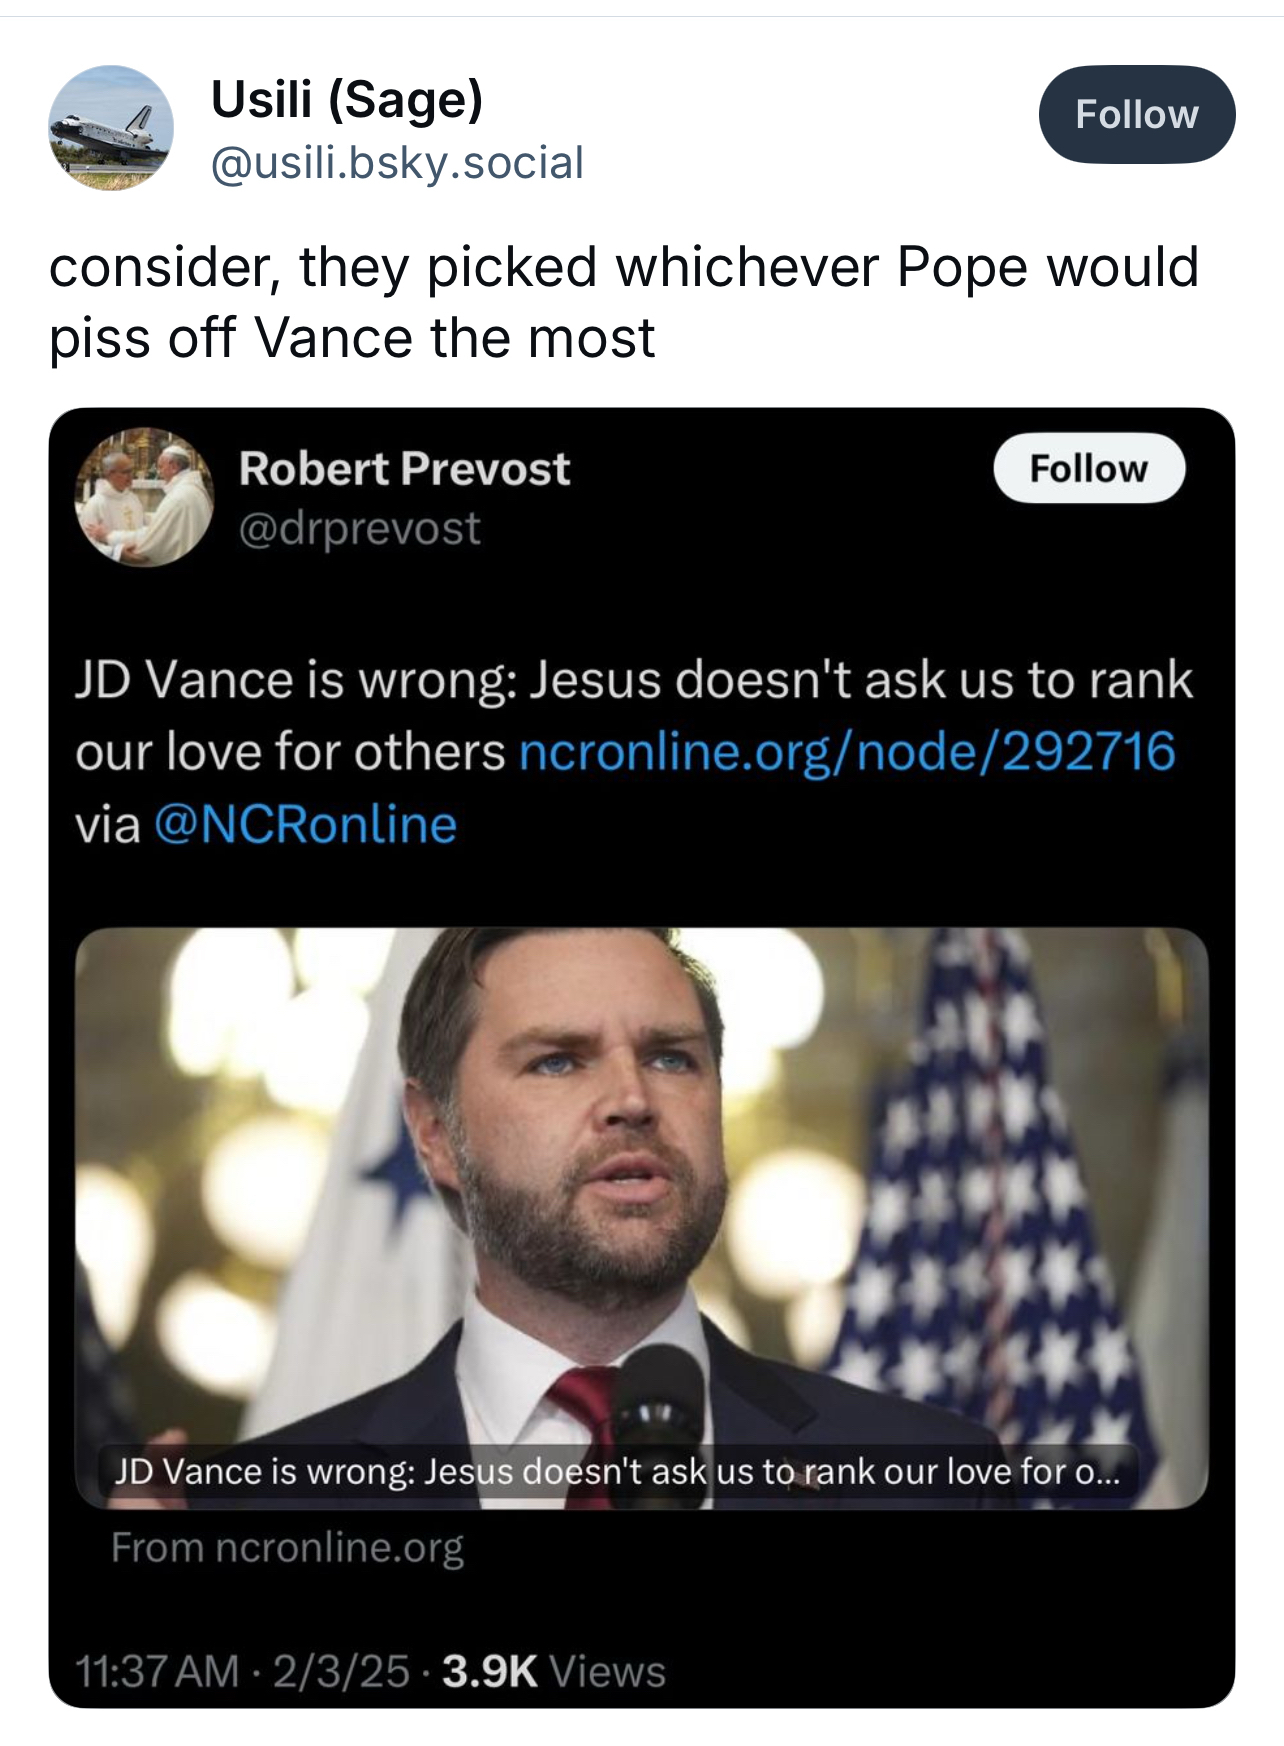Click the headline caption overlaid on the photo
Viewport: 1284px width, 1746px height.
(616, 1472)
